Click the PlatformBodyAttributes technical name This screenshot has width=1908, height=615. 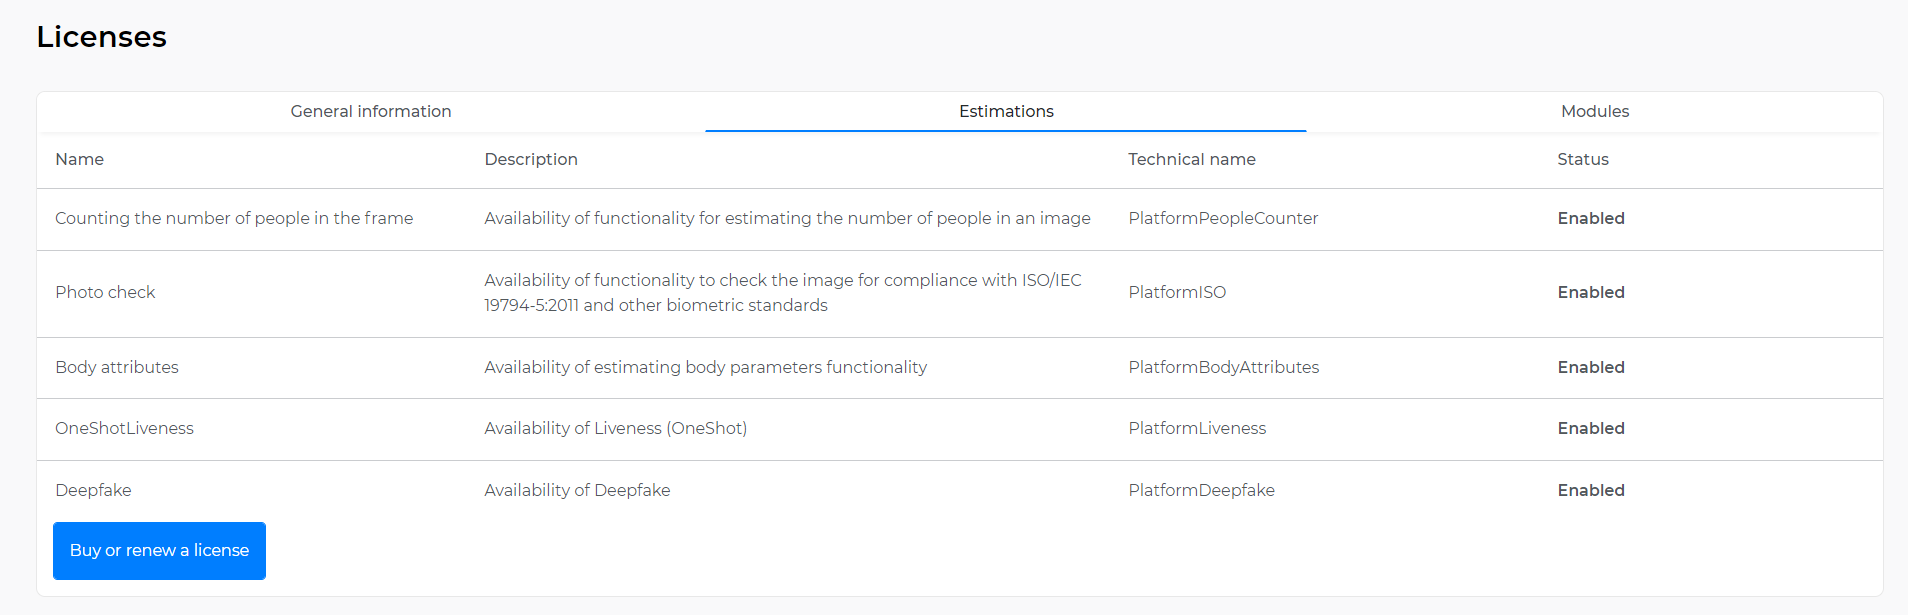(1224, 367)
